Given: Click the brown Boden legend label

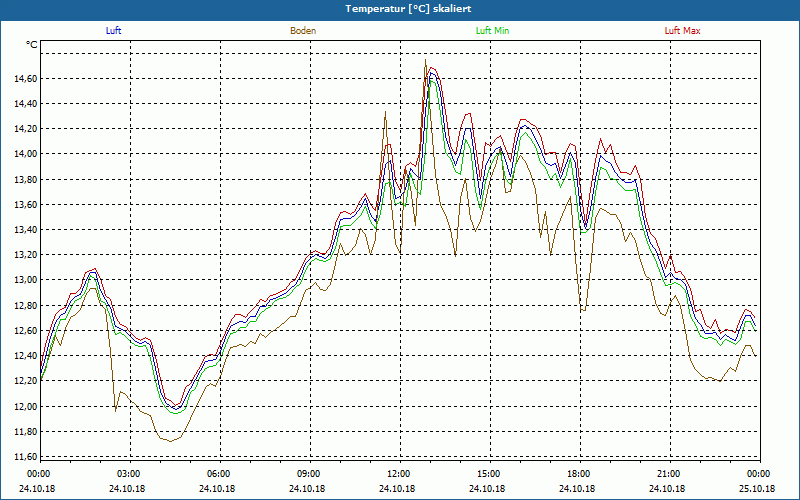Looking at the screenshot, I should click(x=303, y=31).
